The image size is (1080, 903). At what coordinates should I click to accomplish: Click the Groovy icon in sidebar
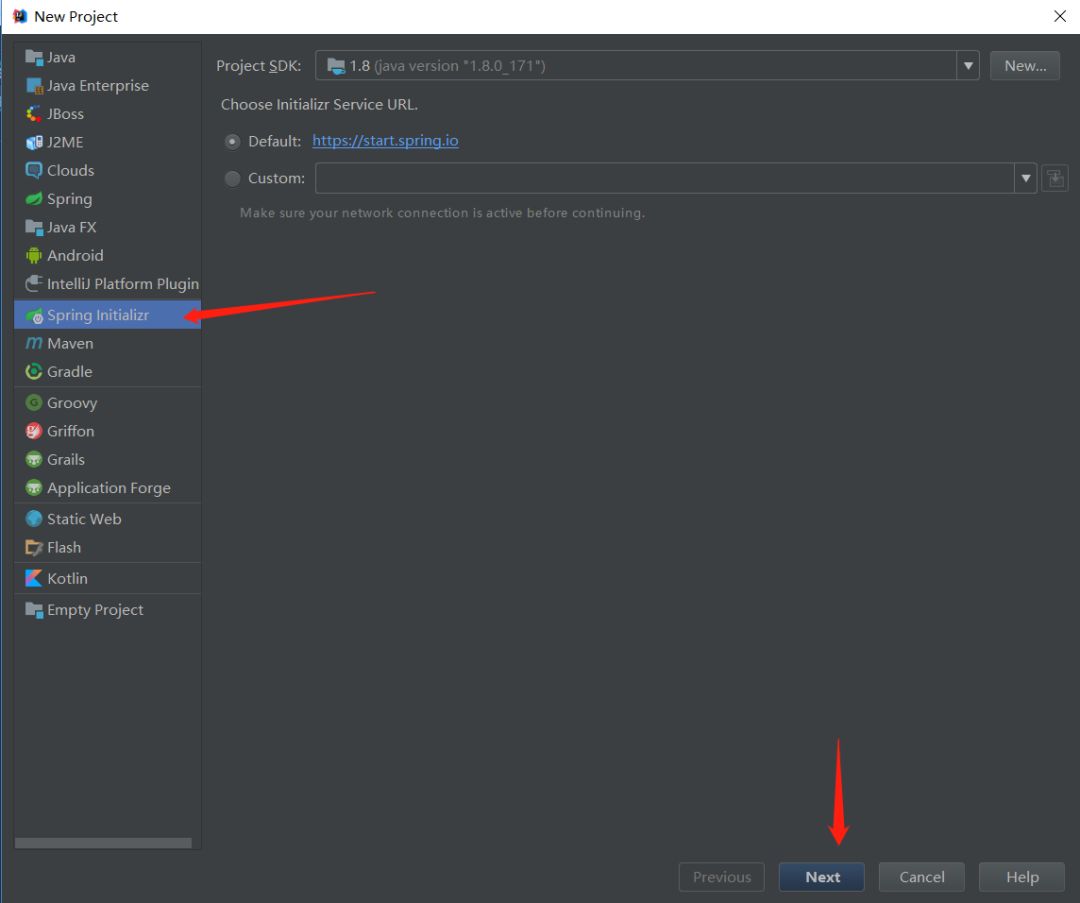pos(34,403)
